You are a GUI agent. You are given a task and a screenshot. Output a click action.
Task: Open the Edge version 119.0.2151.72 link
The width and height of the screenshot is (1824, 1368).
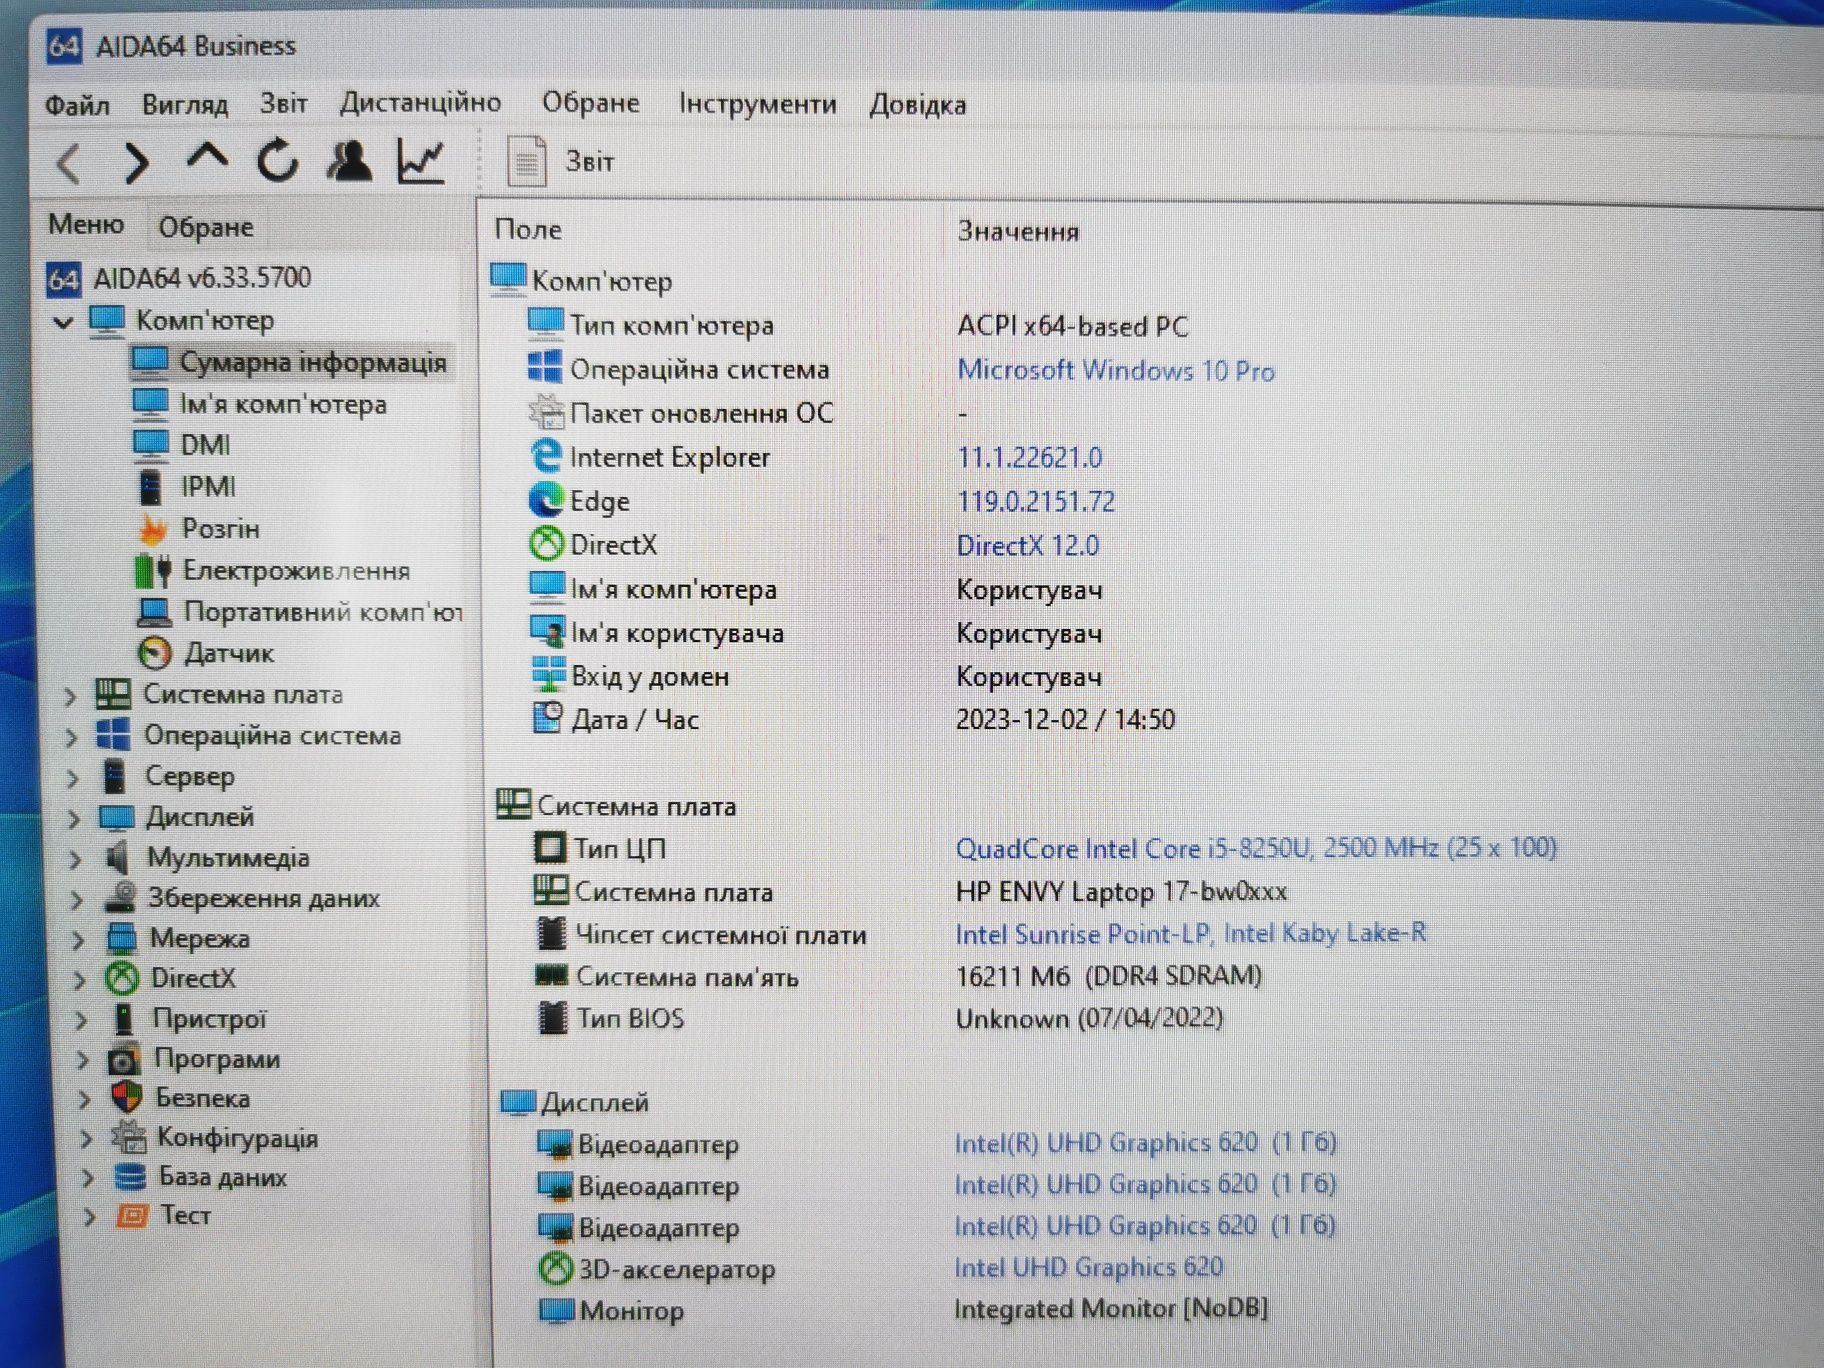tap(1036, 501)
